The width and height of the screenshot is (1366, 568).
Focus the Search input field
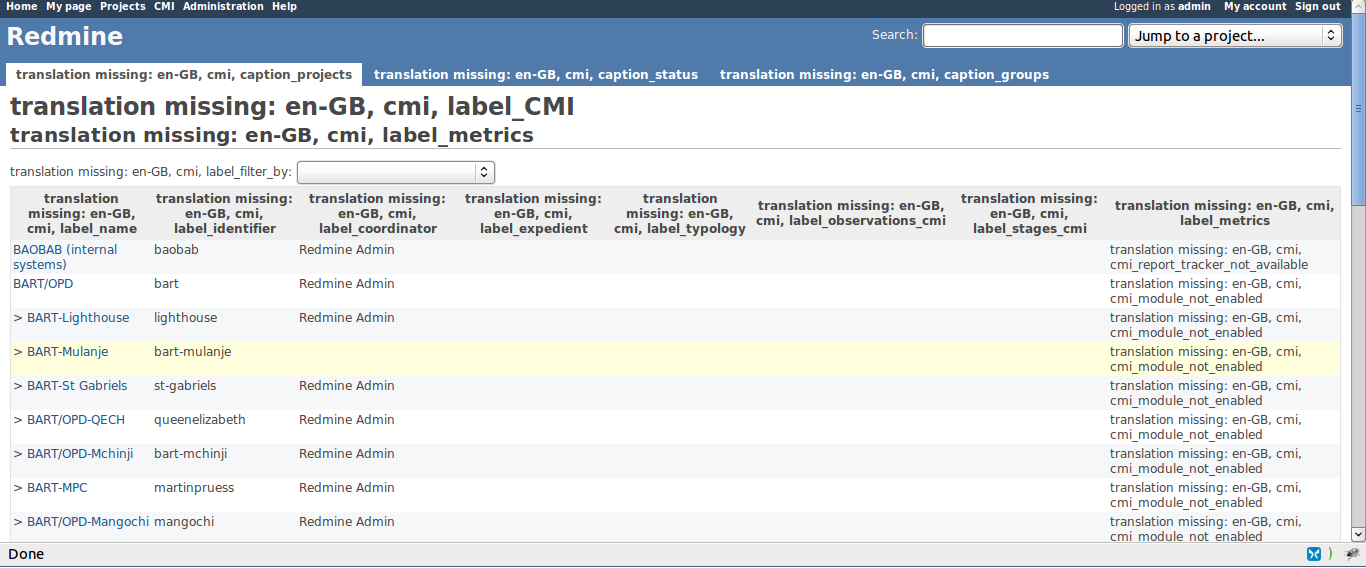point(1022,35)
